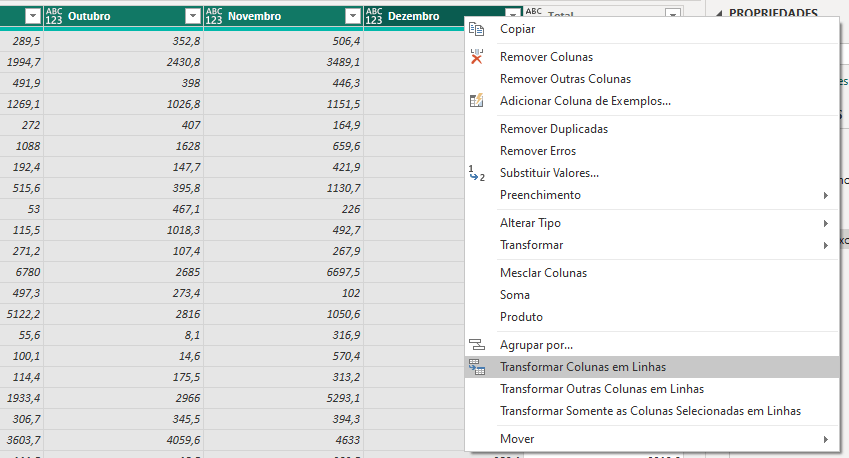Select Transformar Somente as Colunas Selecionadas em Linhas
This screenshot has height=458, width=849.
(x=652, y=411)
